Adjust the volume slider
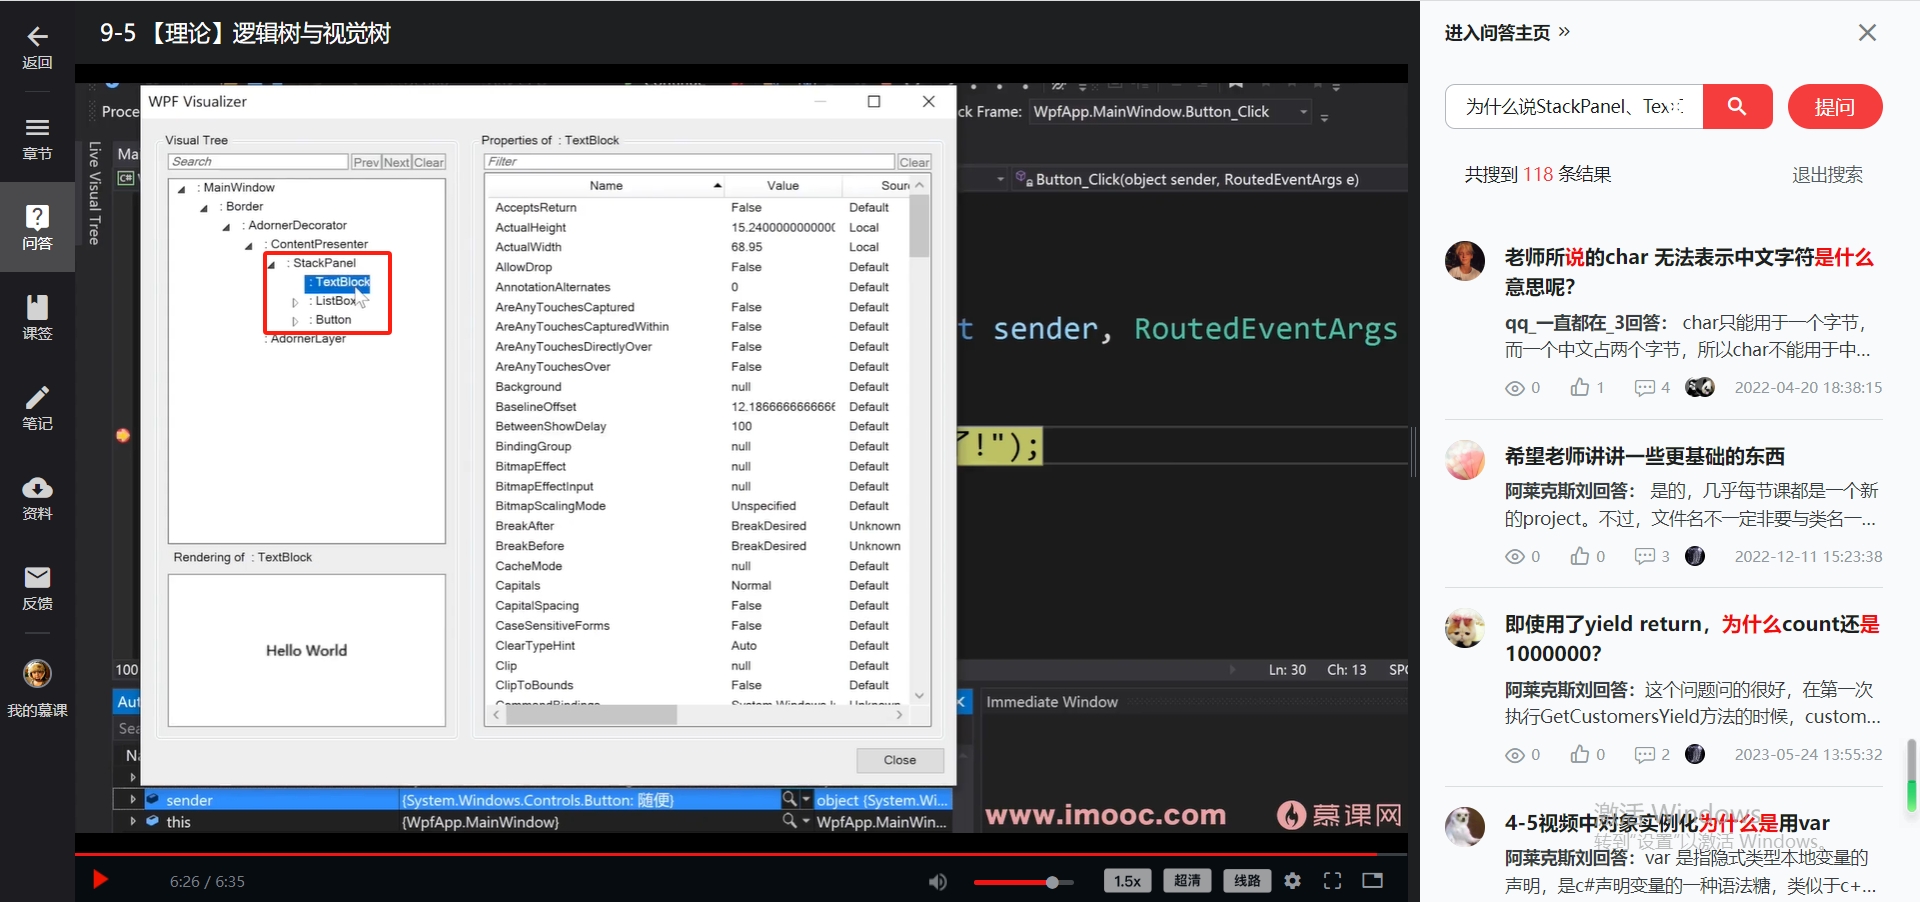 click(1023, 882)
